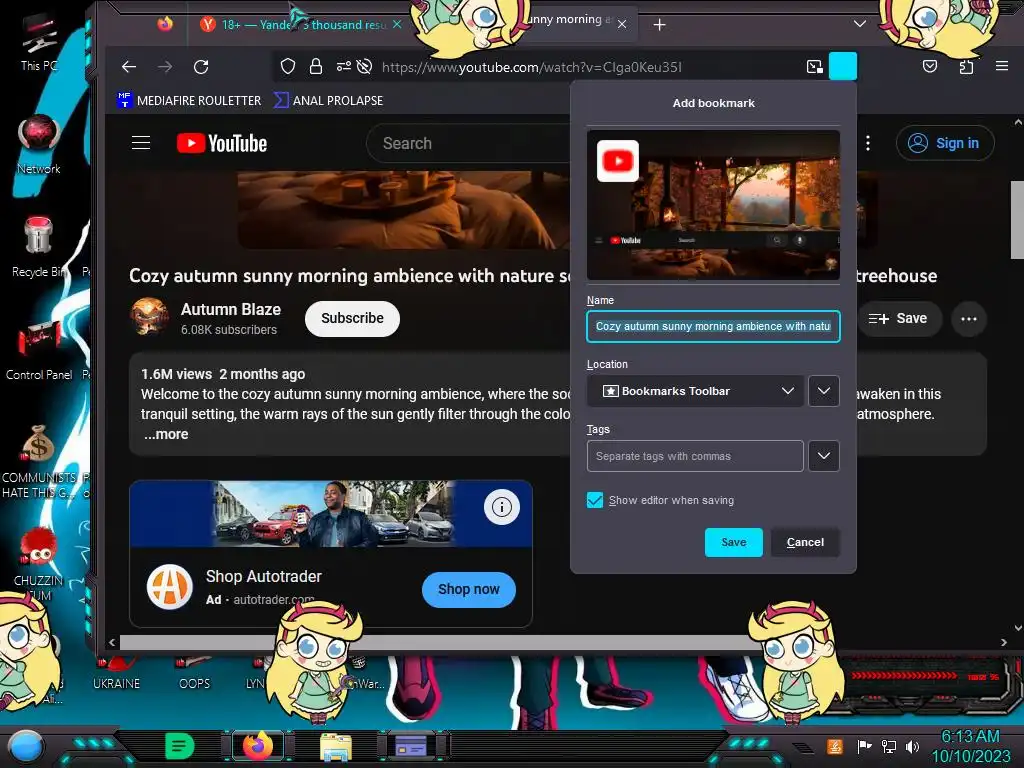
Task: Click the YouTube logo
Action: tap(222, 143)
